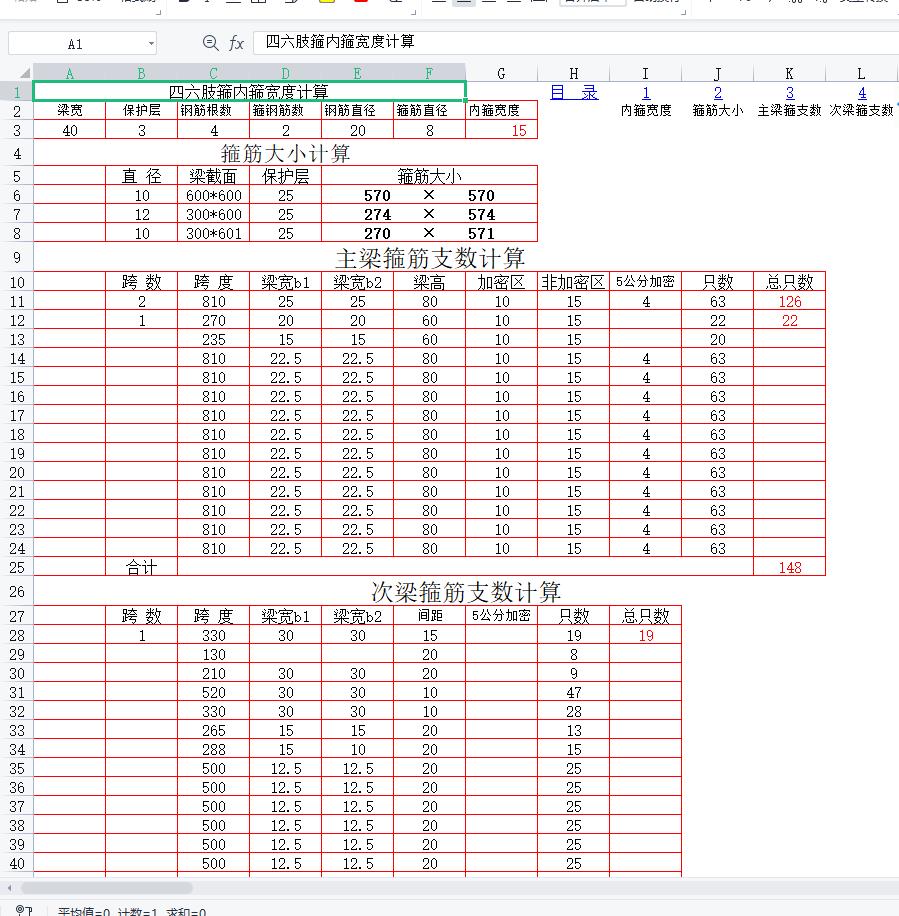This screenshot has width=899, height=916.
Task: Click the status bar icon at bottom left
Action: click(x=24, y=911)
